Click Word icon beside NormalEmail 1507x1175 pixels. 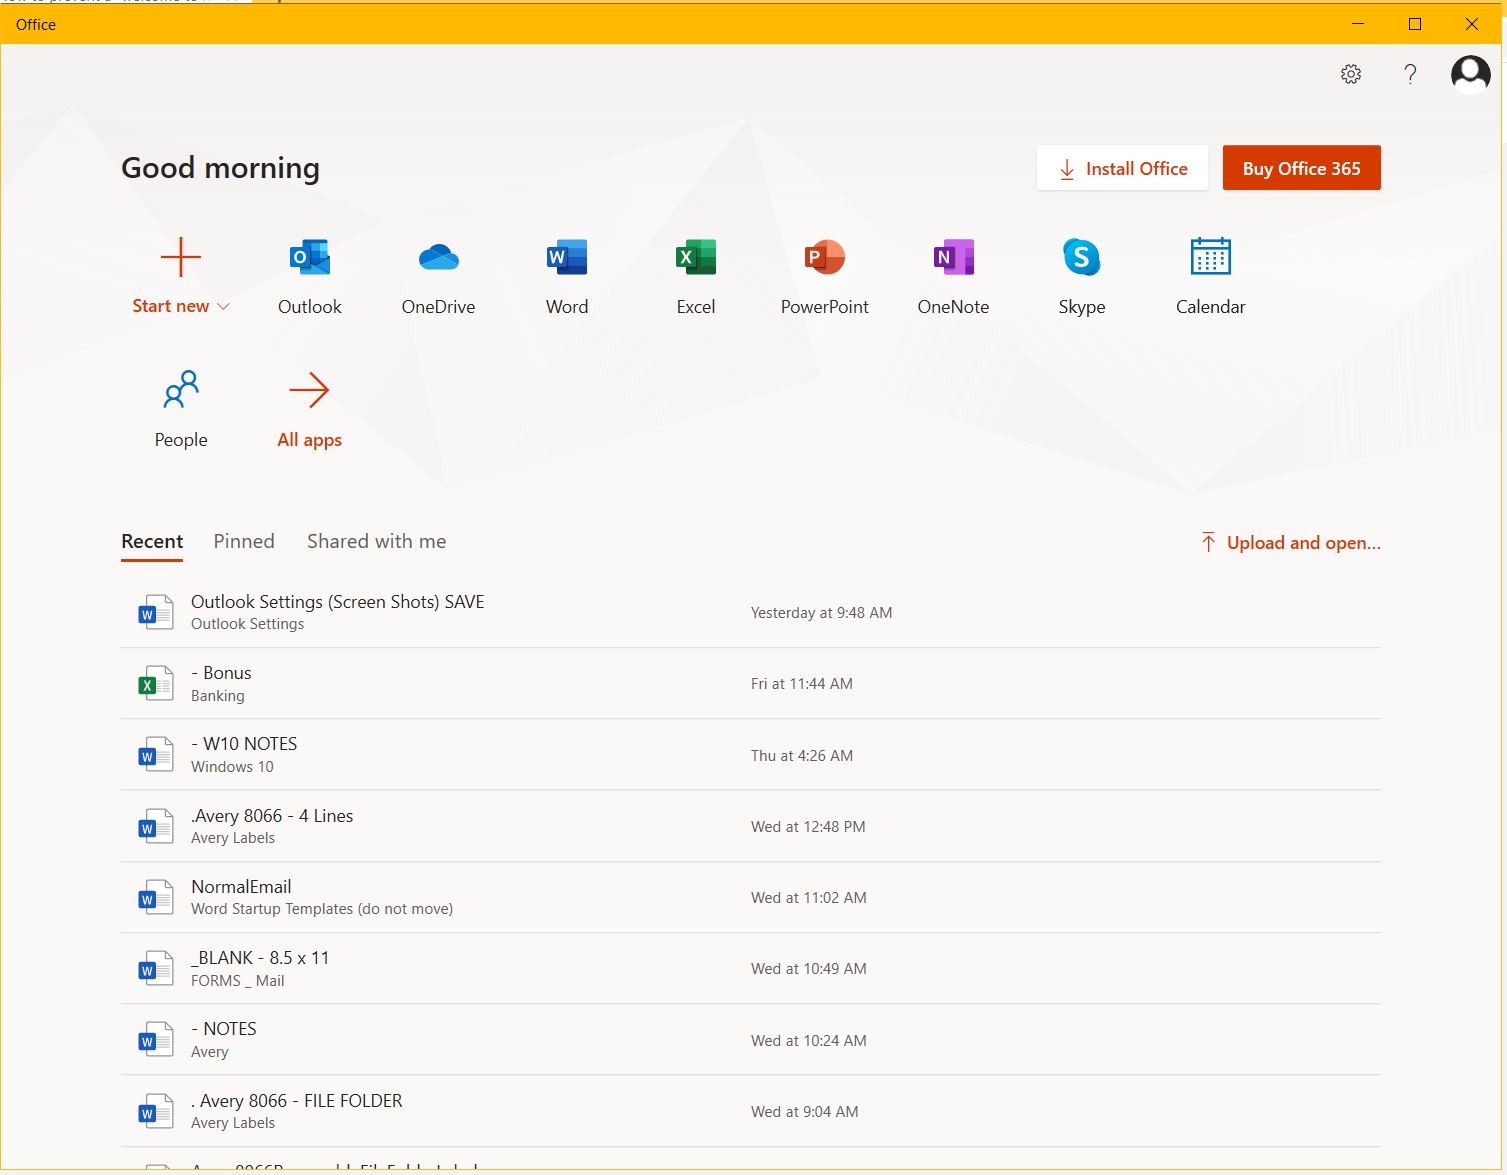[x=155, y=897]
